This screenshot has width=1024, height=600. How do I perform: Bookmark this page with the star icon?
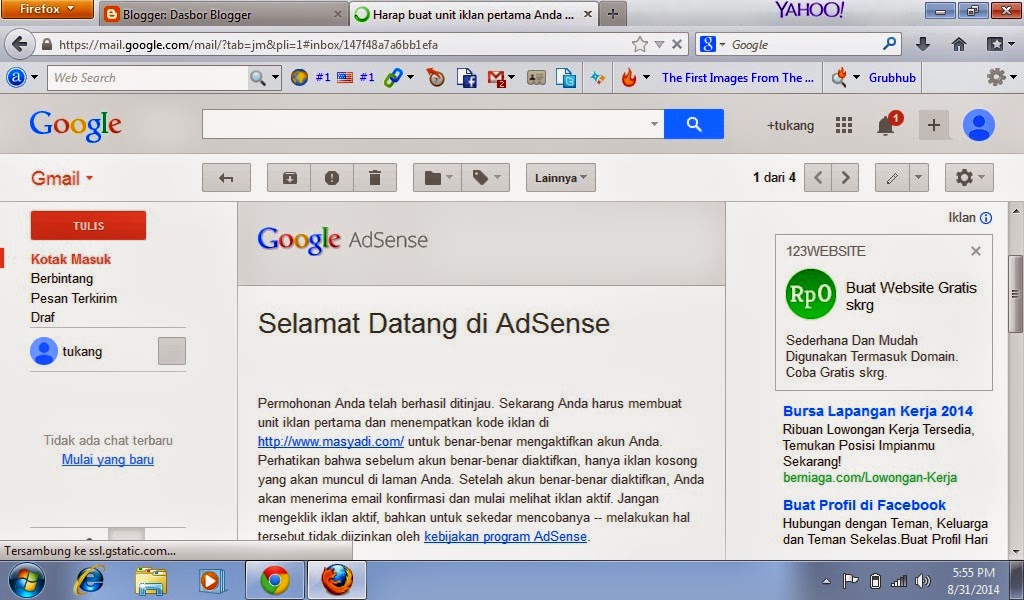click(639, 44)
